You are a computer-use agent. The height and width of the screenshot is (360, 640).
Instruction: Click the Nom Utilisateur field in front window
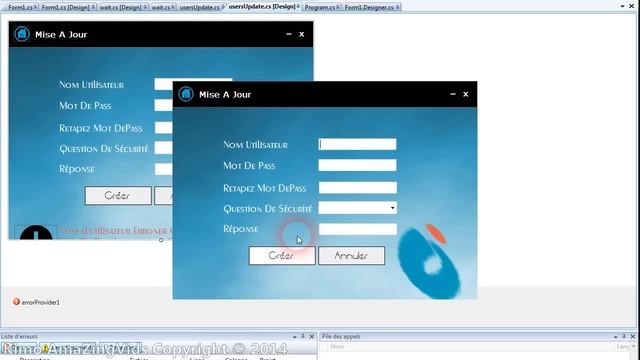click(357, 144)
